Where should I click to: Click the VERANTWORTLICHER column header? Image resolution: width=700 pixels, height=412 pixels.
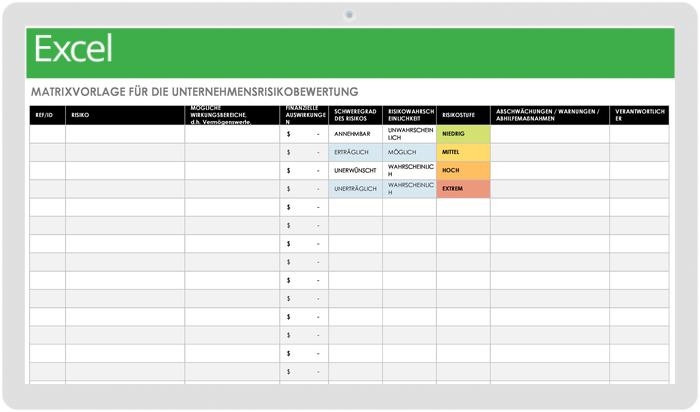tap(639, 115)
